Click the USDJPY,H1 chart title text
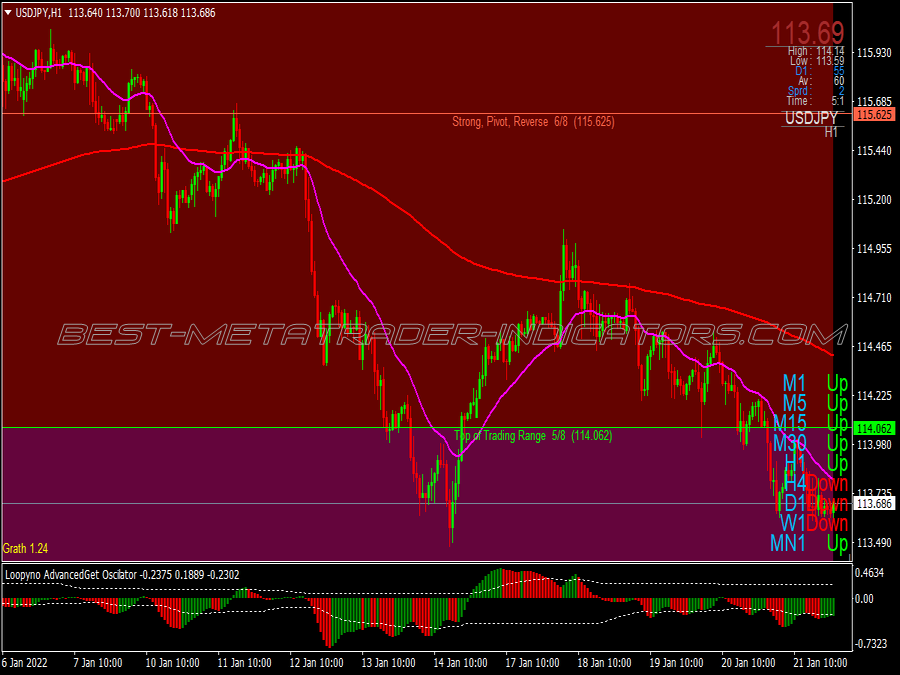 [38, 13]
